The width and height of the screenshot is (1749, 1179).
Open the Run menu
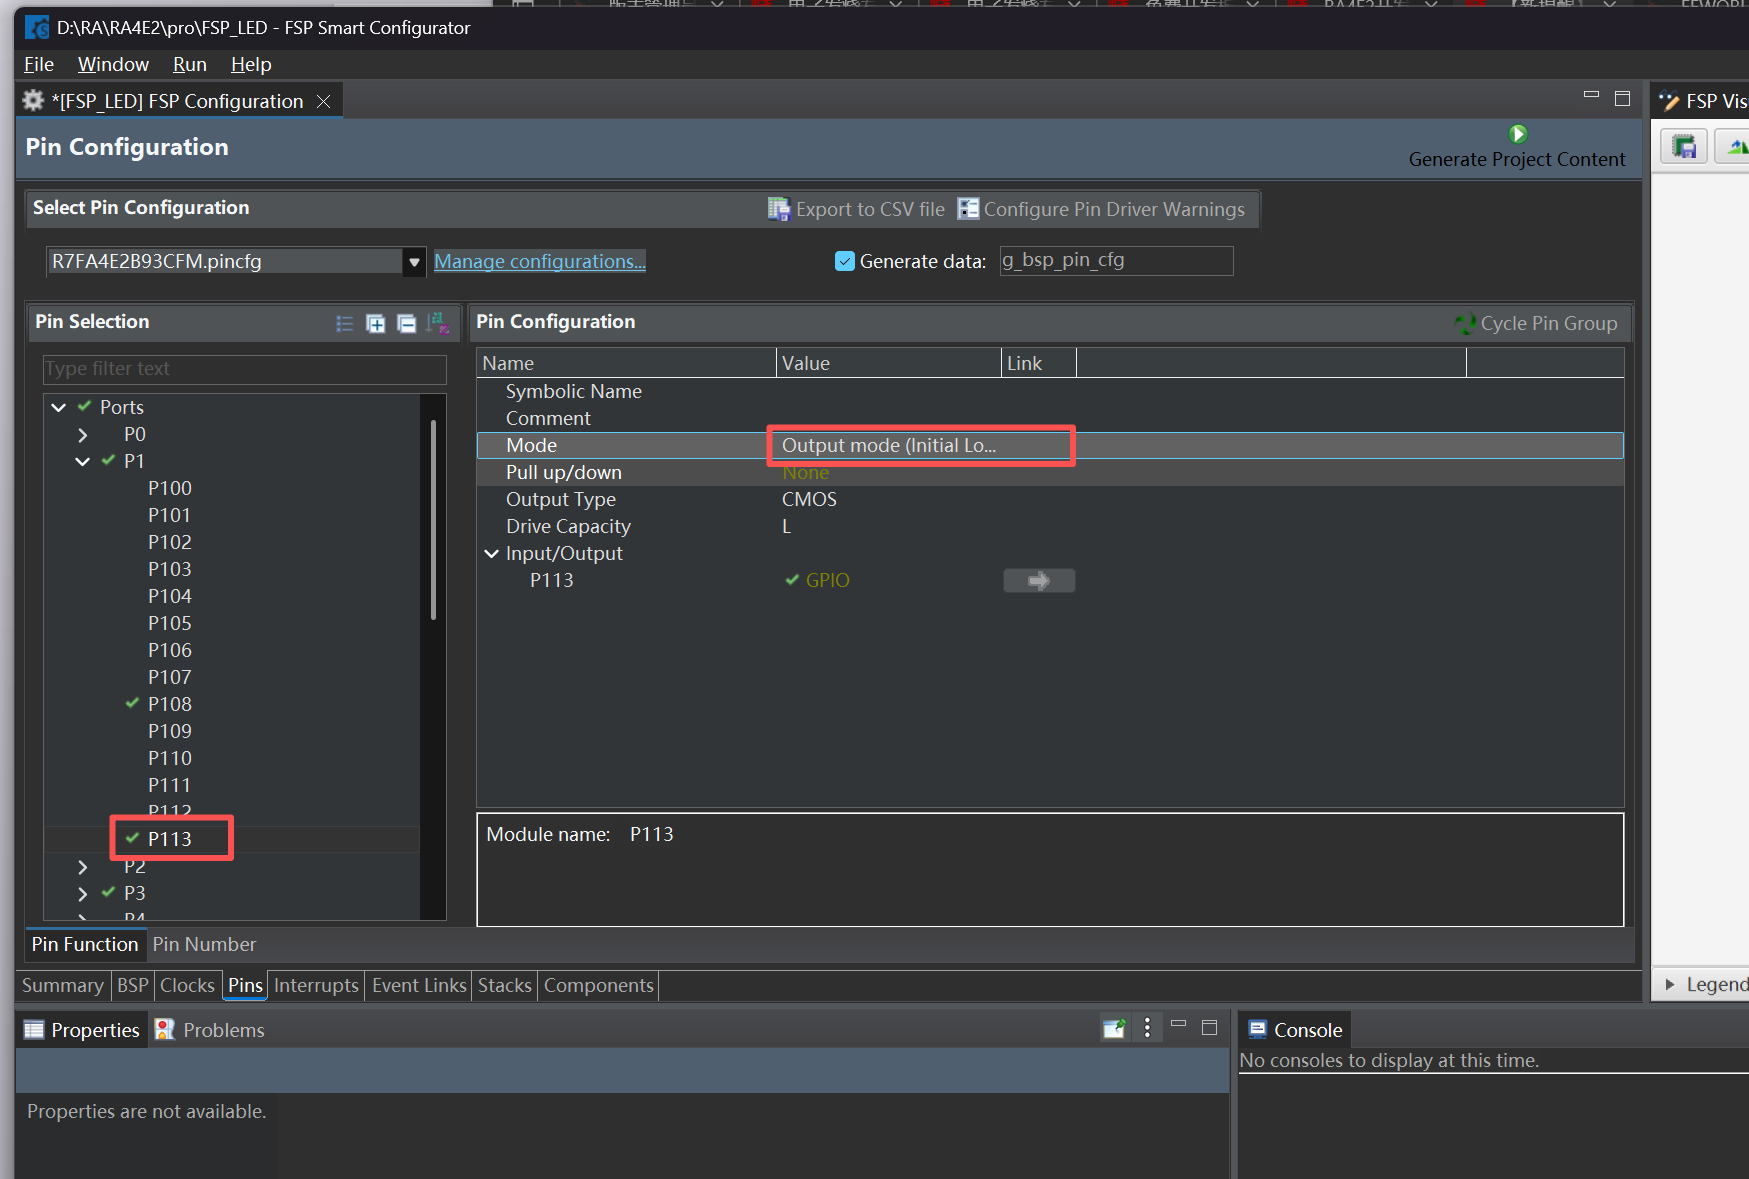point(190,64)
